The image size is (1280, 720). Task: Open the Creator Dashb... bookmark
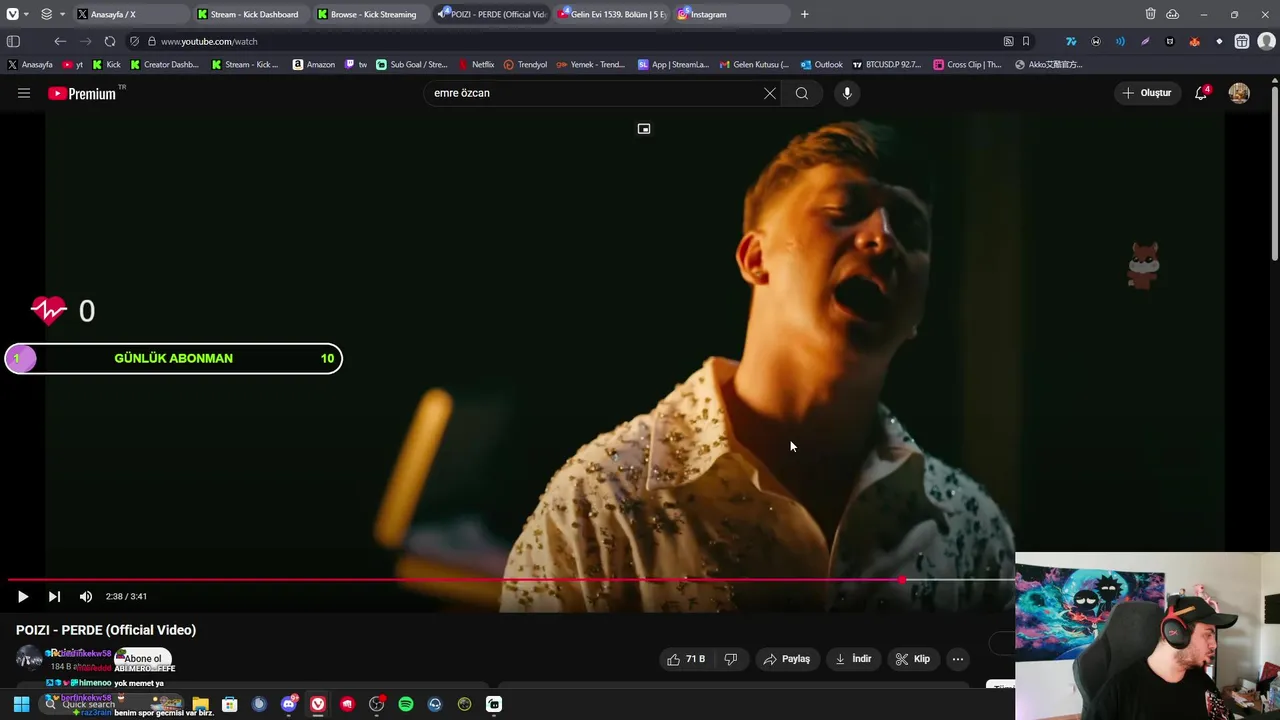coord(165,65)
